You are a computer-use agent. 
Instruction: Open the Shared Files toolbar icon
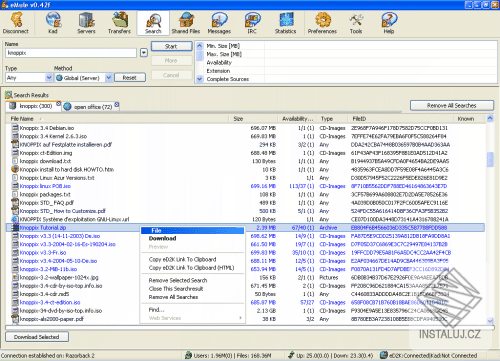186,23
